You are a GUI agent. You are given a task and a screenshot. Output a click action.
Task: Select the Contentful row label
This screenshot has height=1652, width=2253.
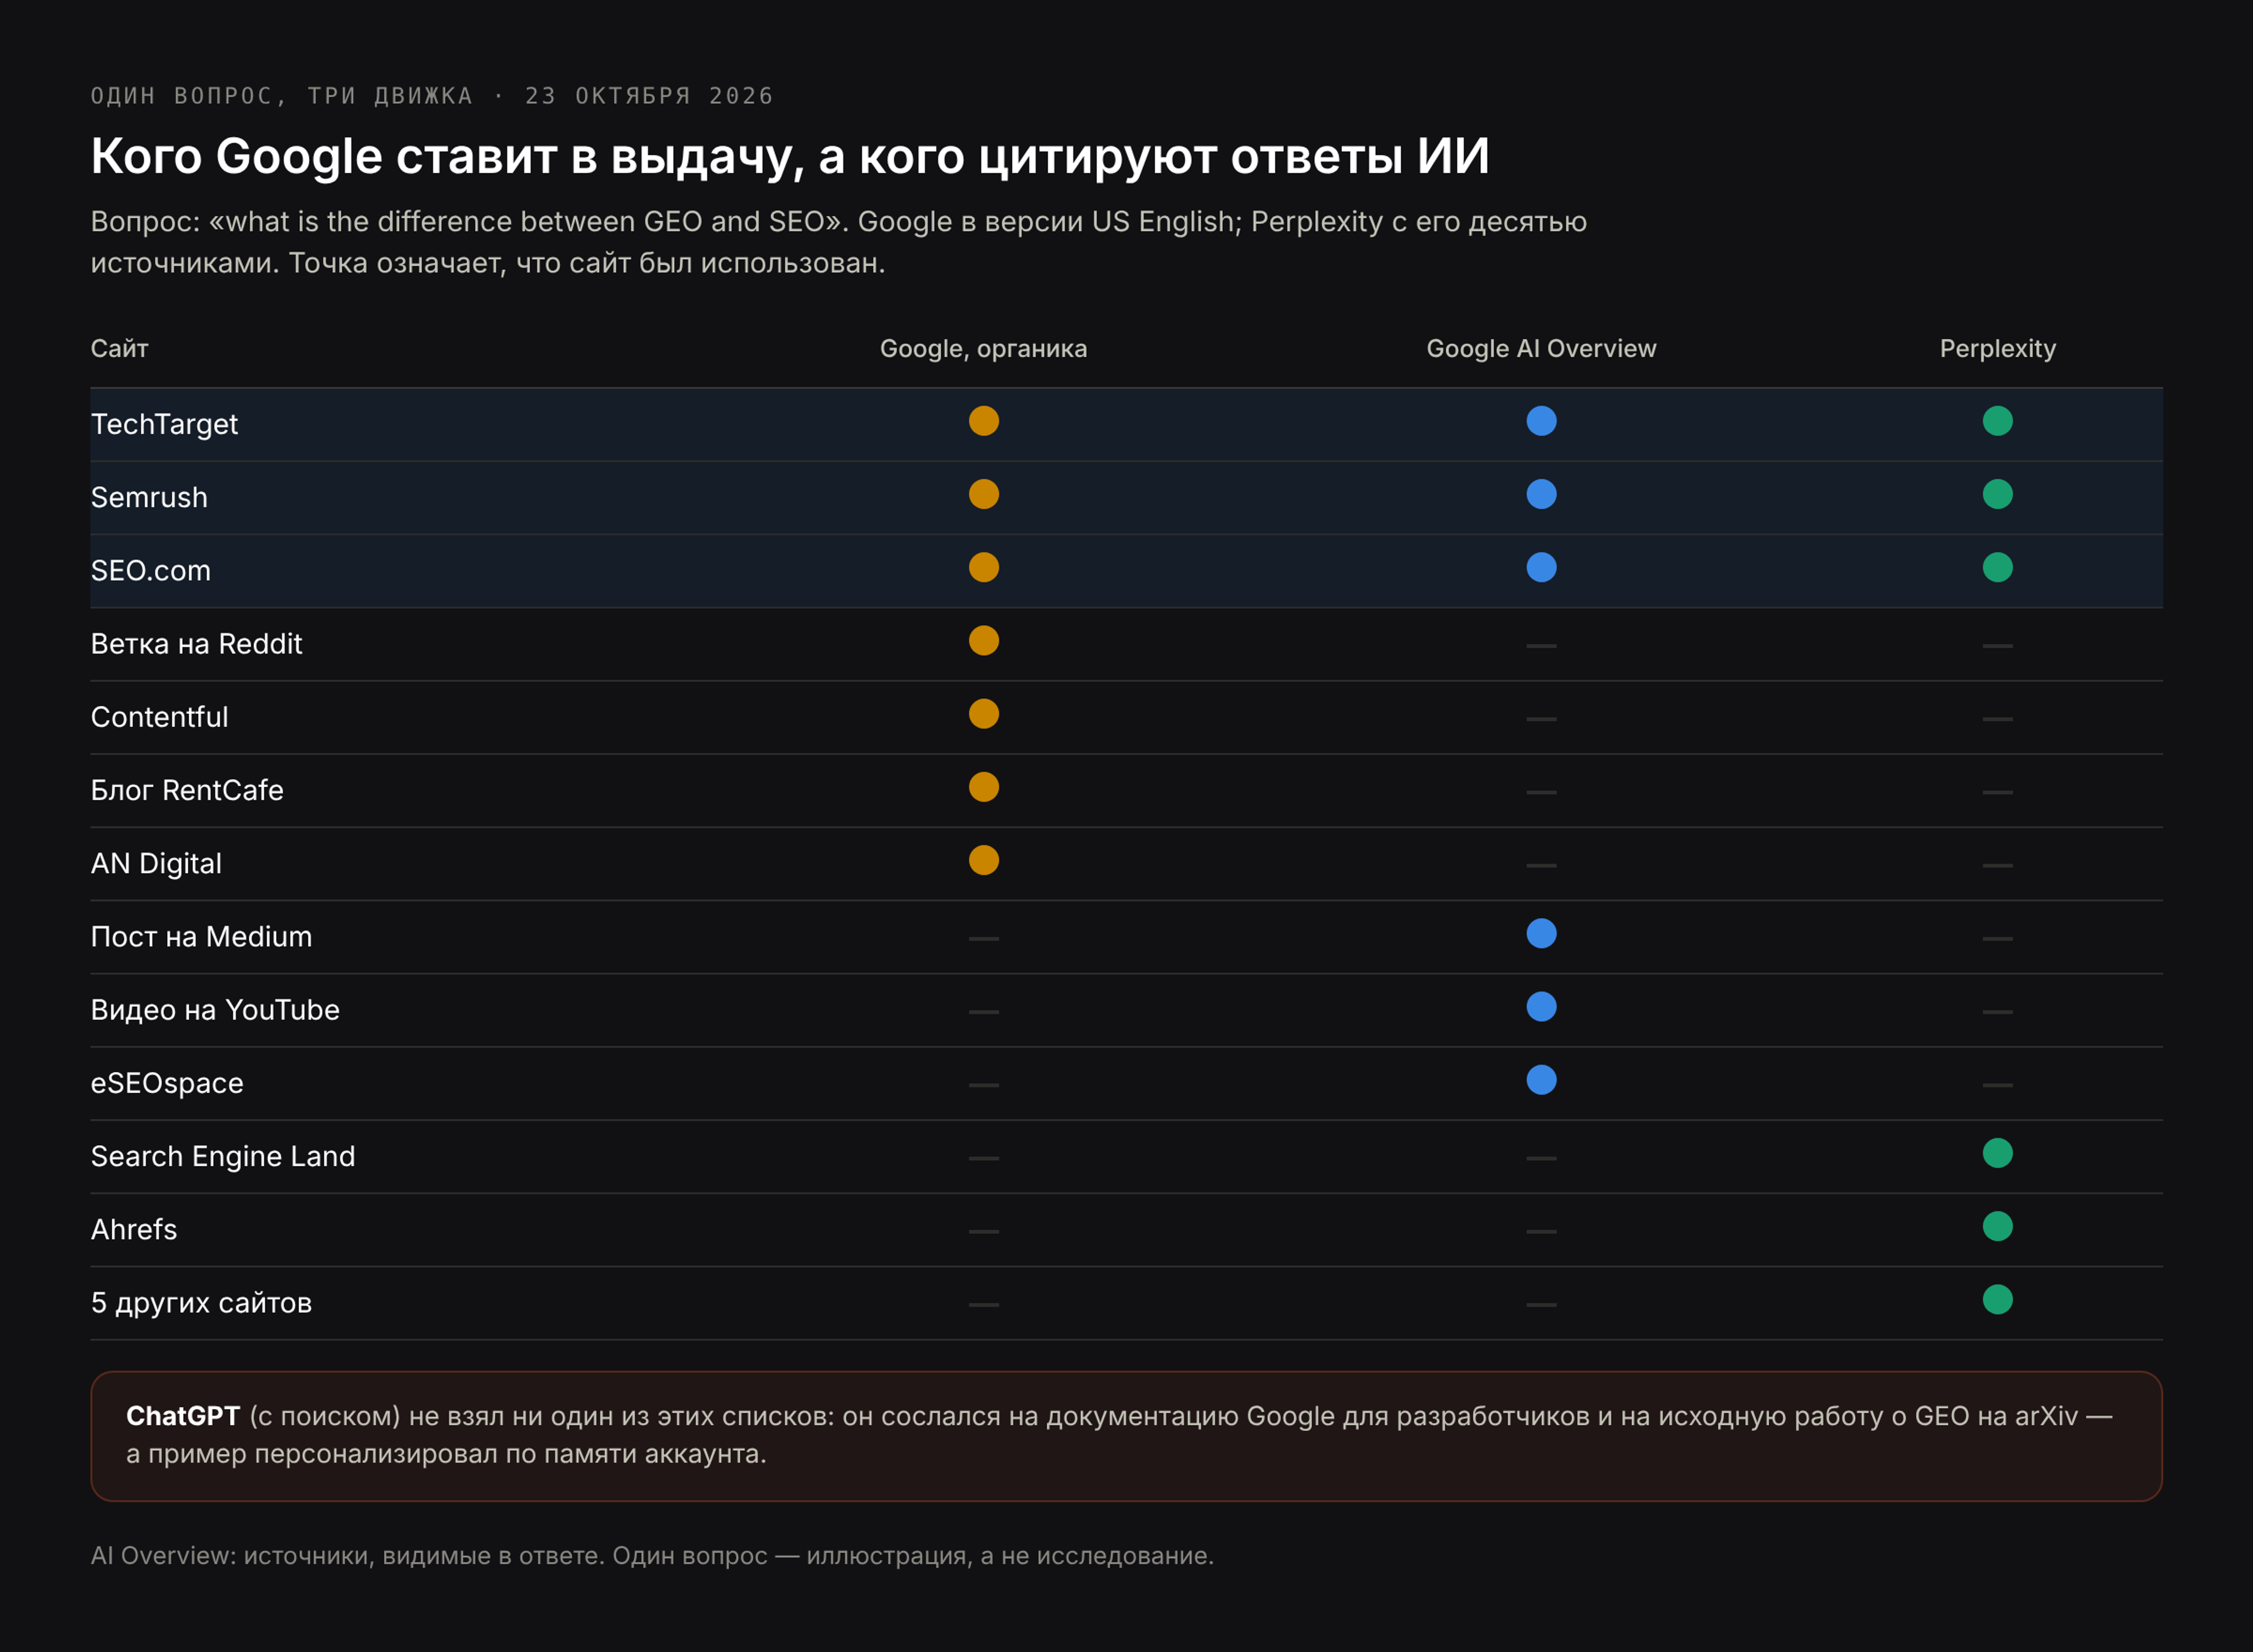pos(159,717)
